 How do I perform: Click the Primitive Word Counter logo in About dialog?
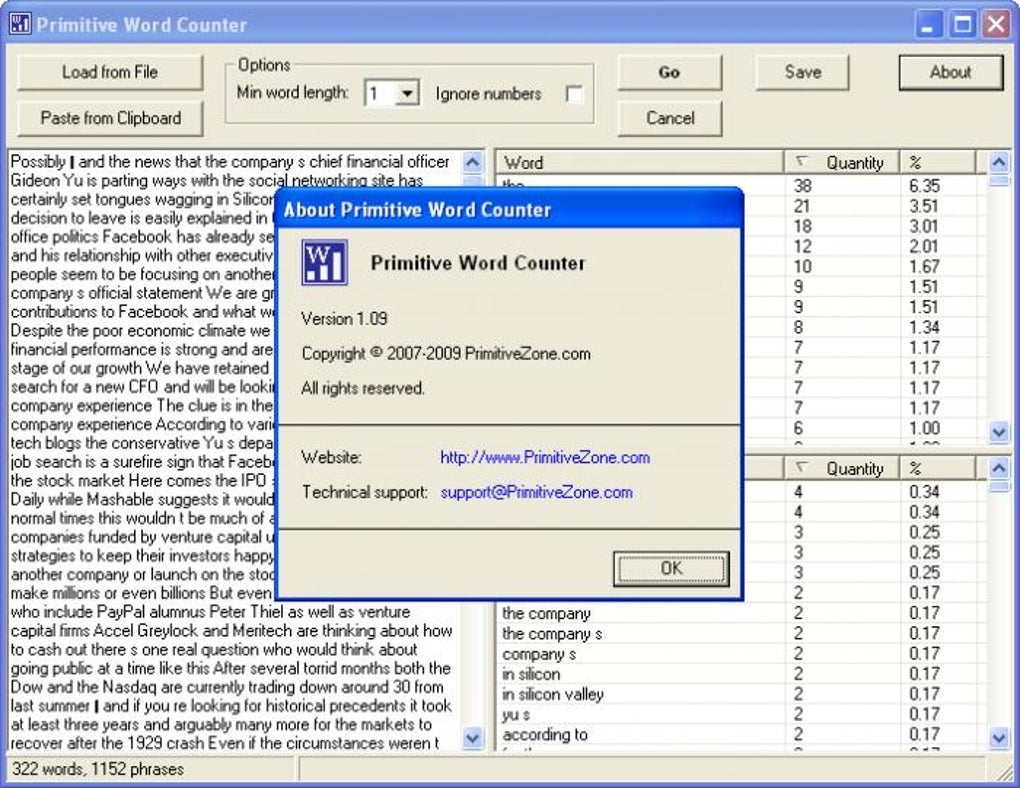coord(325,262)
